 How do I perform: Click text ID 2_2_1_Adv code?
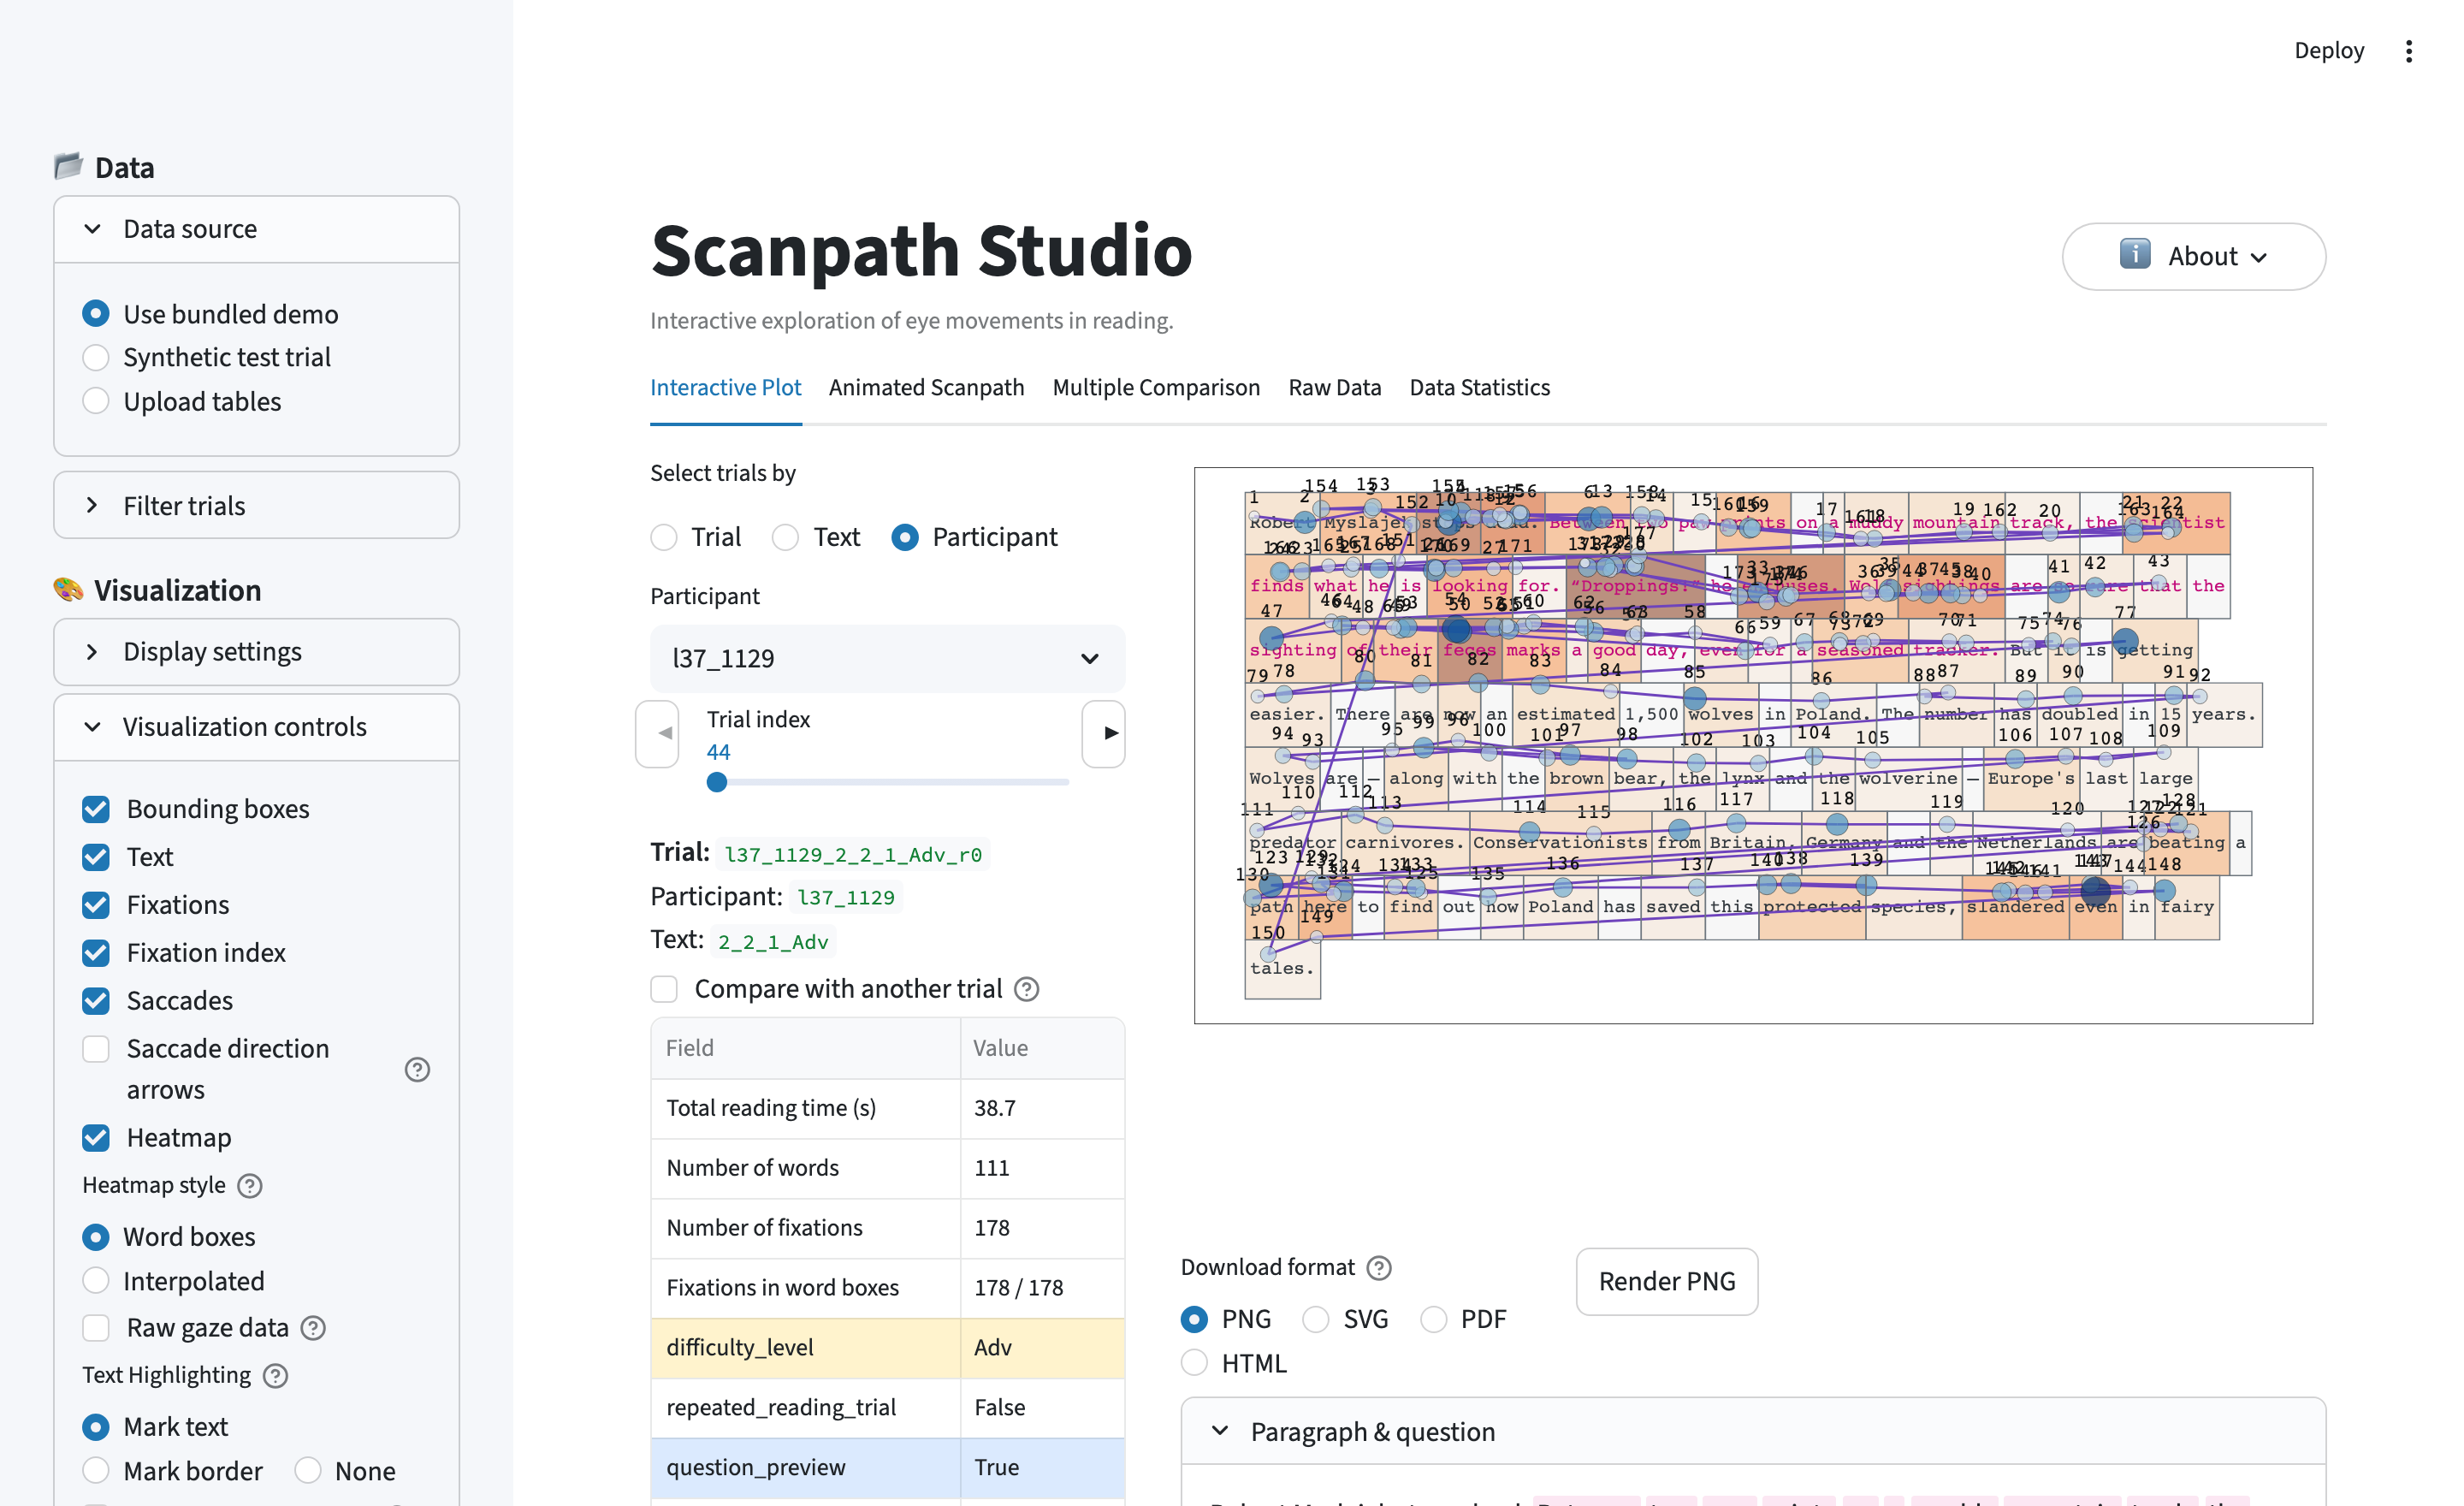(773, 941)
